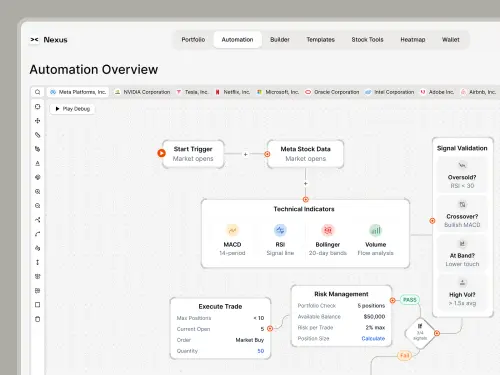Click the Oversold? check icon
500x375 pixels.
point(462,165)
